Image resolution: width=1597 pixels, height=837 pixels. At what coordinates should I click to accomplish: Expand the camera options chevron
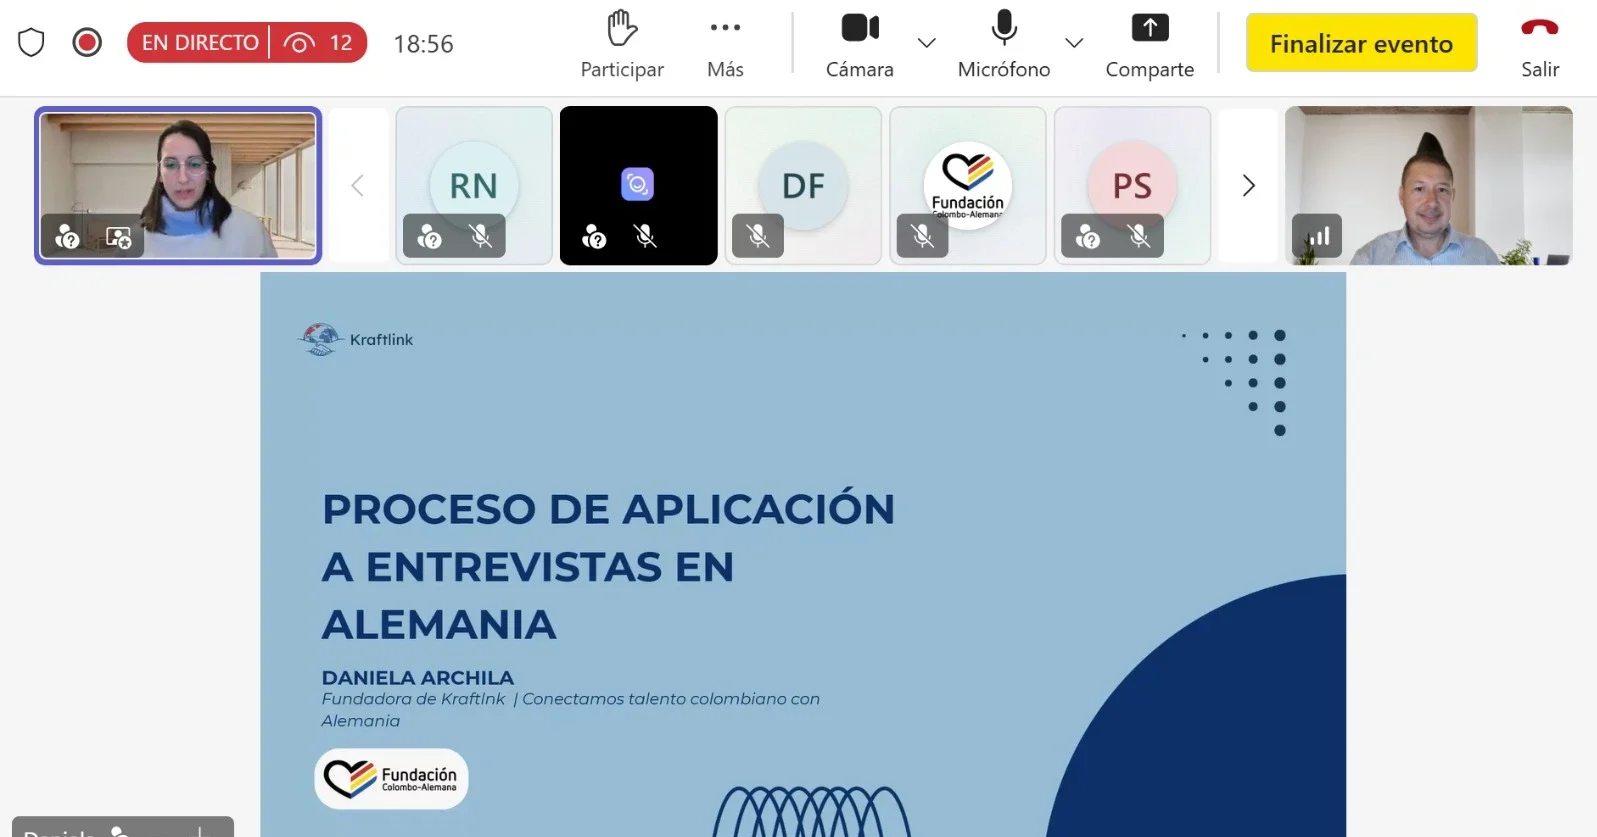[x=926, y=43]
